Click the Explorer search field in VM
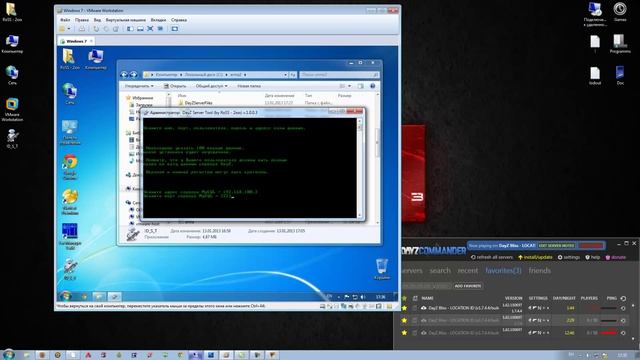 pyautogui.click(x=339, y=75)
